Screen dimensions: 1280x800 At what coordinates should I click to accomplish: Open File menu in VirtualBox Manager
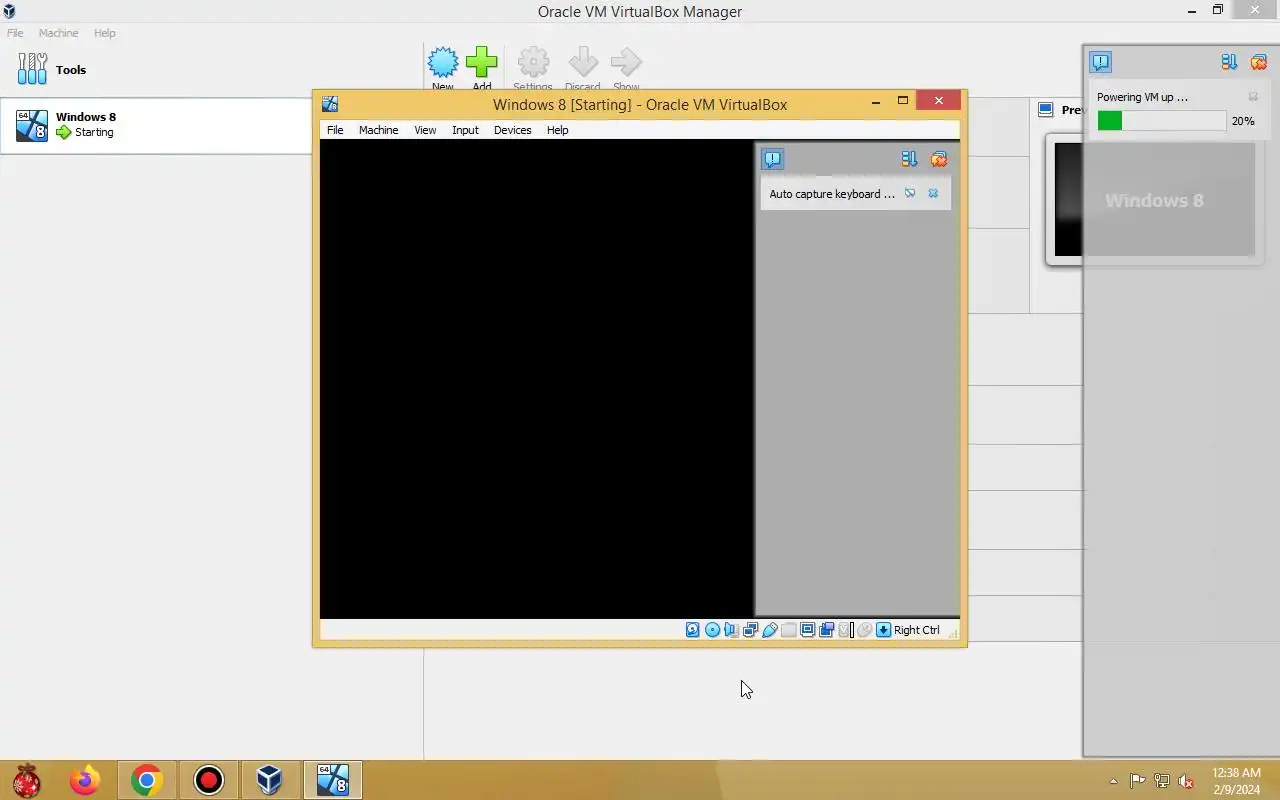15,33
